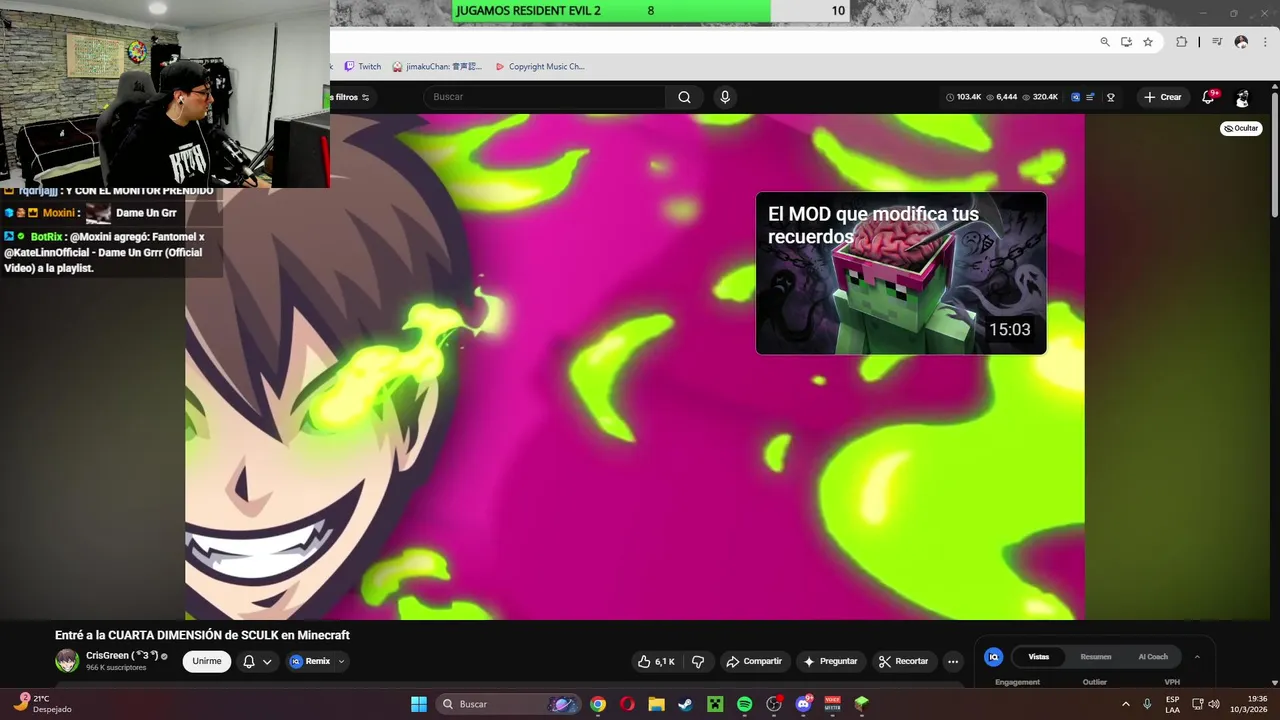Viewport: 1280px width, 720px height.
Task: Click the Compartir share button
Action: click(754, 661)
